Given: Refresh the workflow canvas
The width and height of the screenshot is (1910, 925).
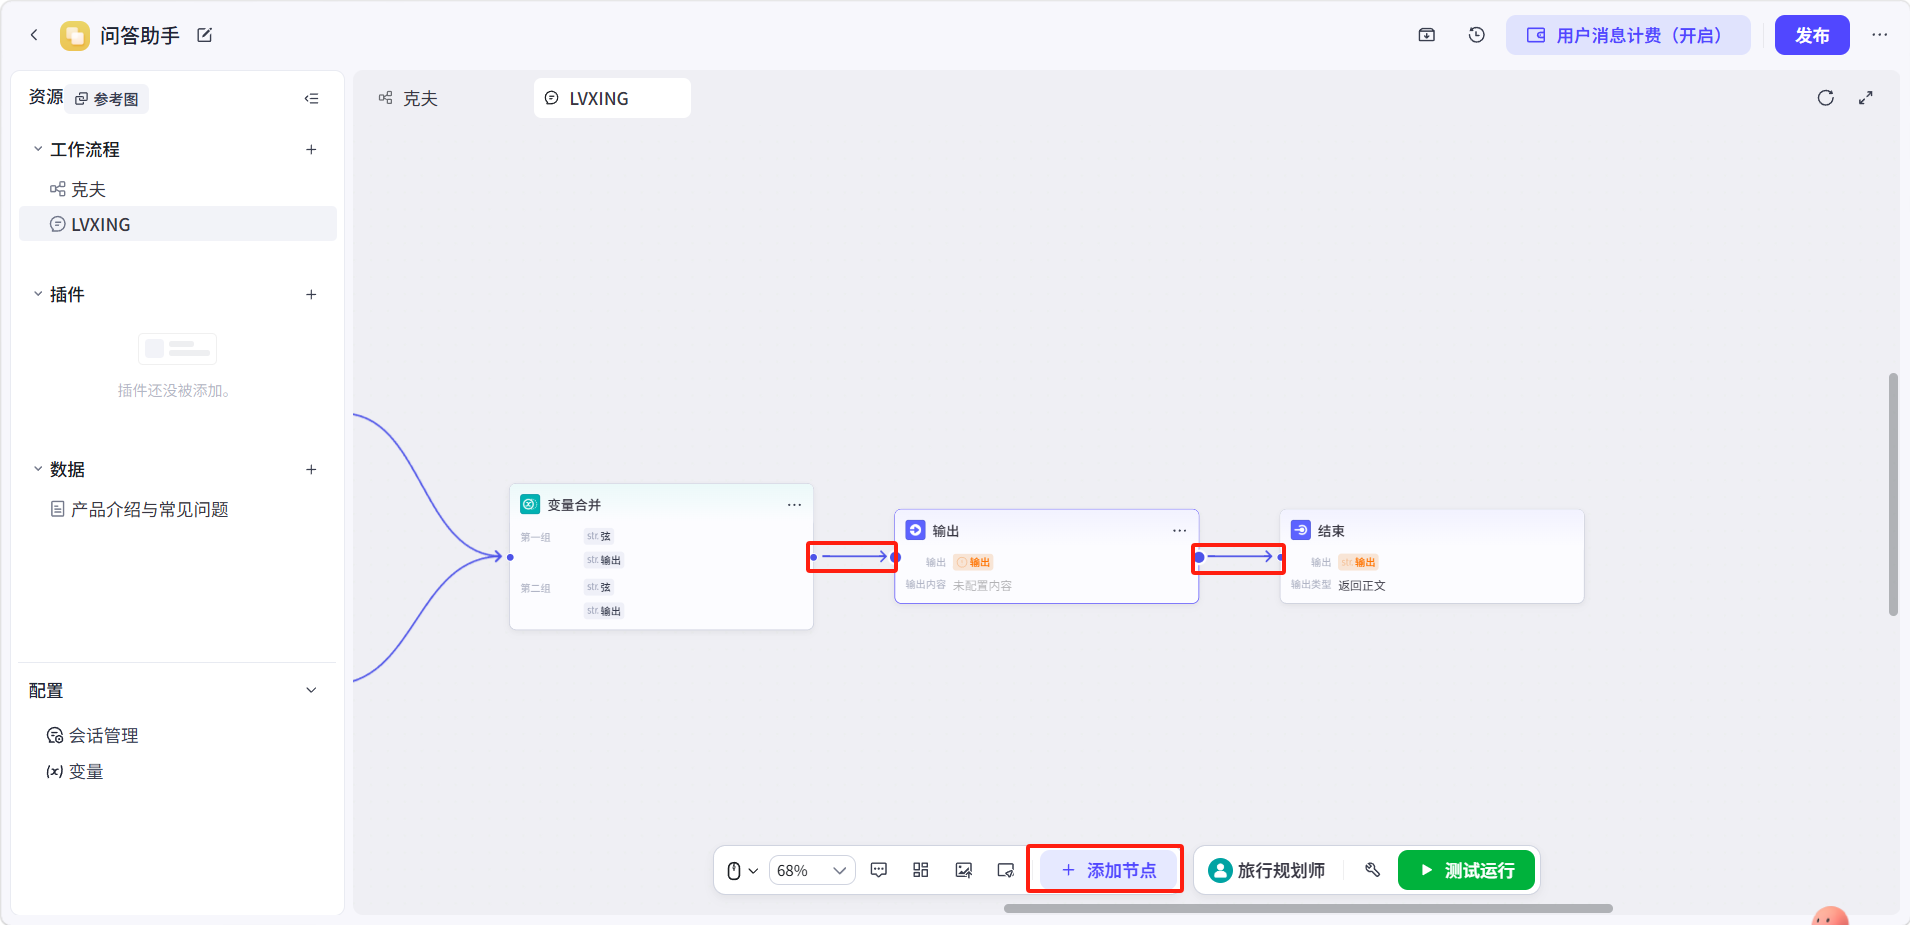Looking at the screenshot, I should (1826, 98).
